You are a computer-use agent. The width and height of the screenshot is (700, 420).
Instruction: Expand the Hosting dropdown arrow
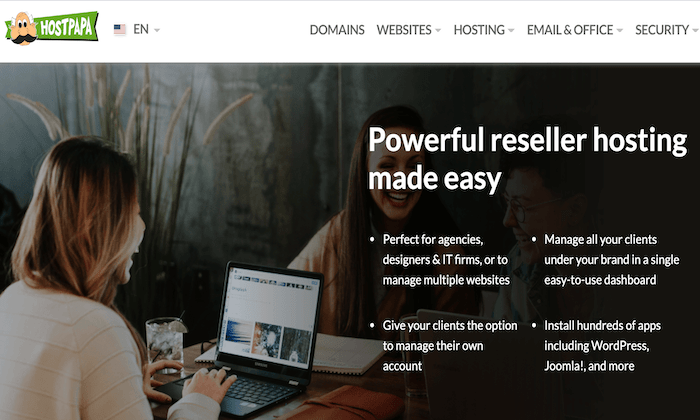point(511,31)
